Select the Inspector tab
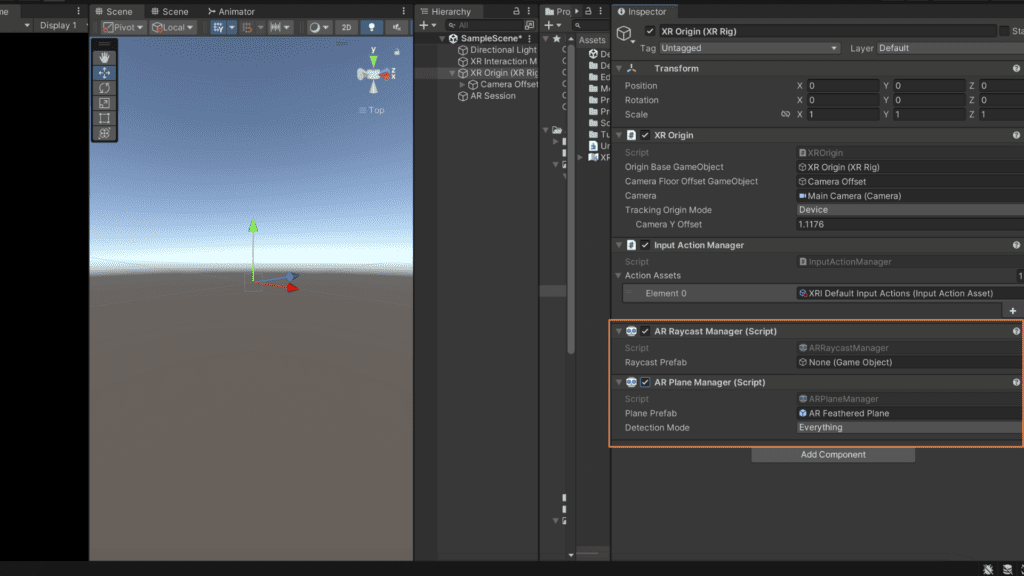This screenshot has height=576, width=1024. (x=645, y=11)
